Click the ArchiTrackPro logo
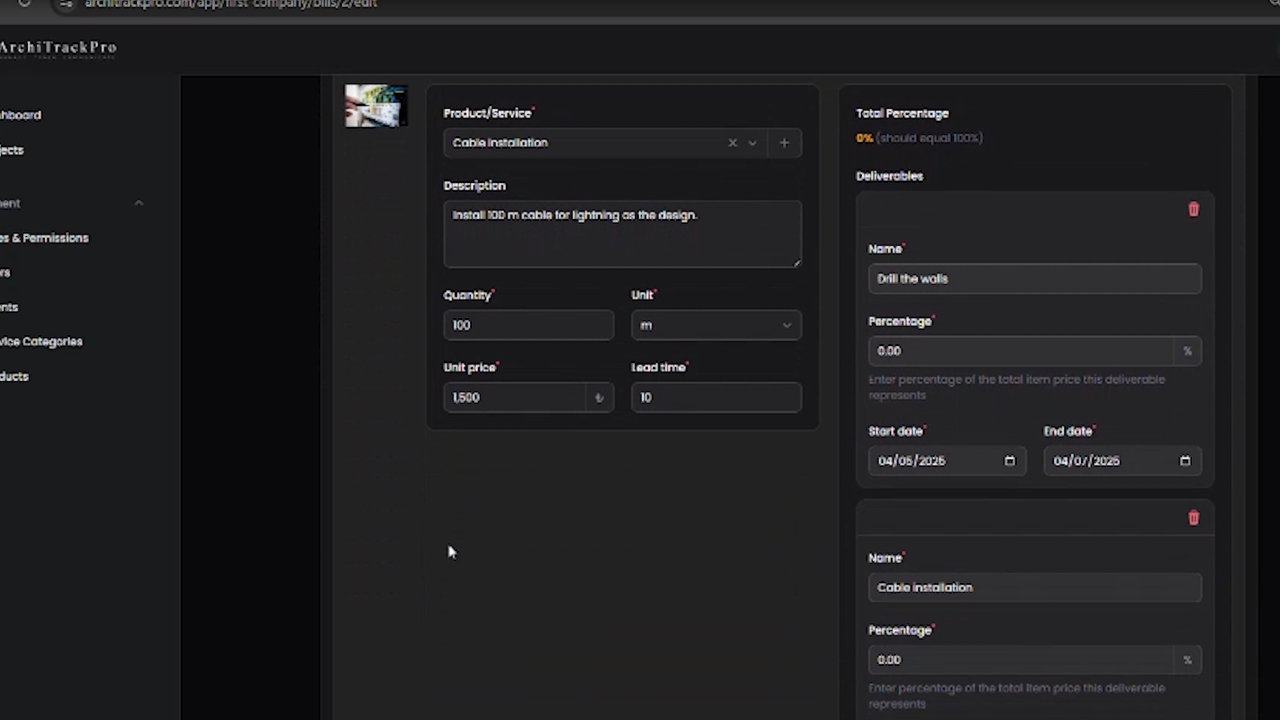This screenshot has width=1280, height=720. 58,49
